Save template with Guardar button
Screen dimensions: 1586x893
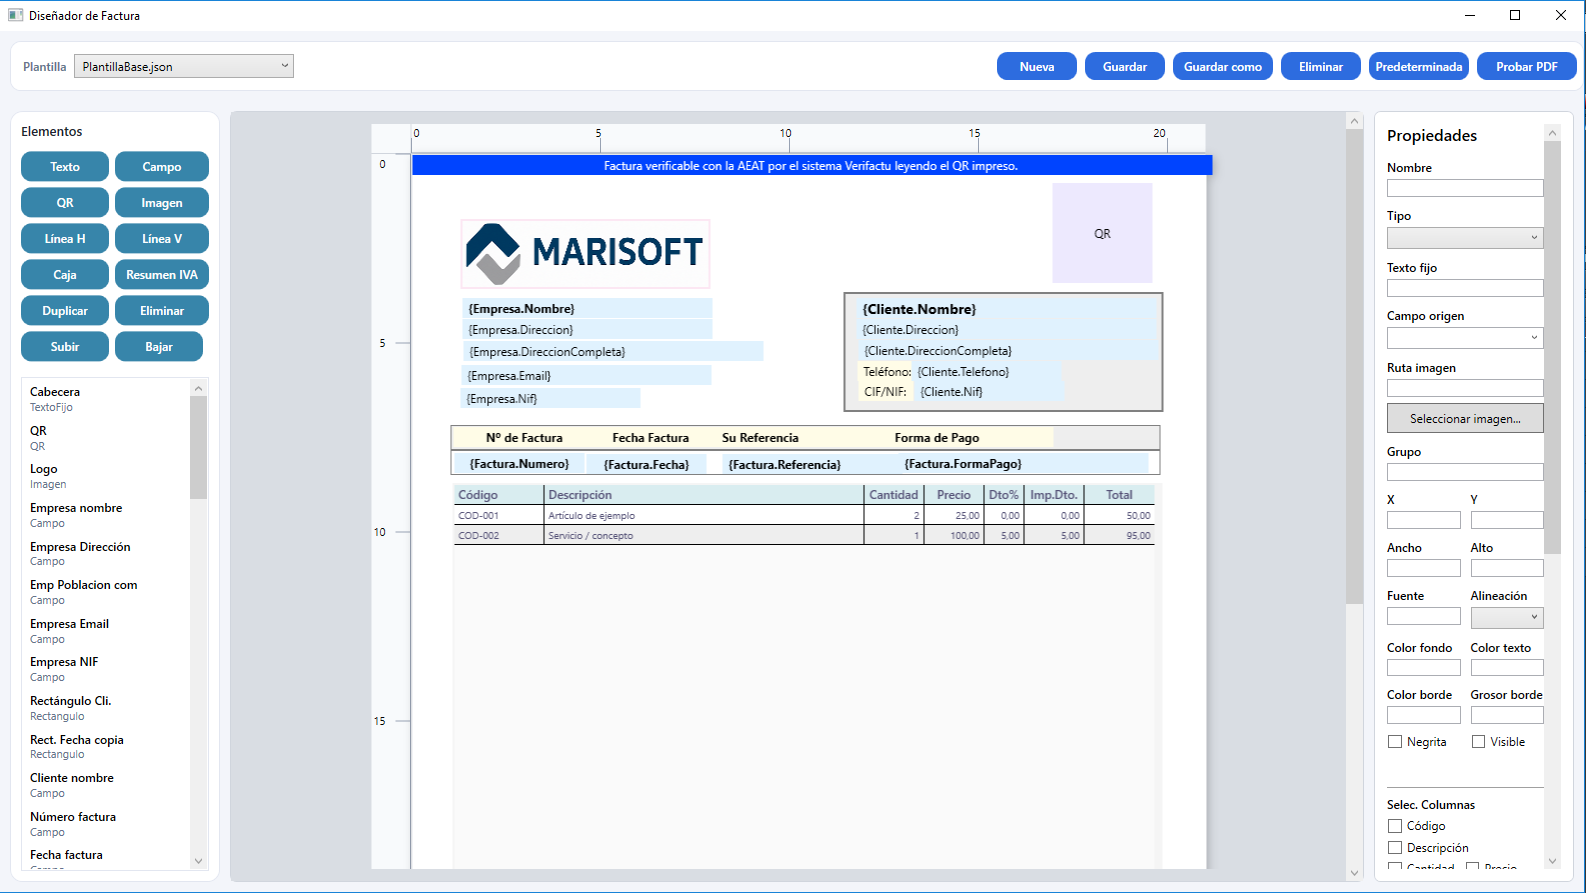tap(1124, 67)
